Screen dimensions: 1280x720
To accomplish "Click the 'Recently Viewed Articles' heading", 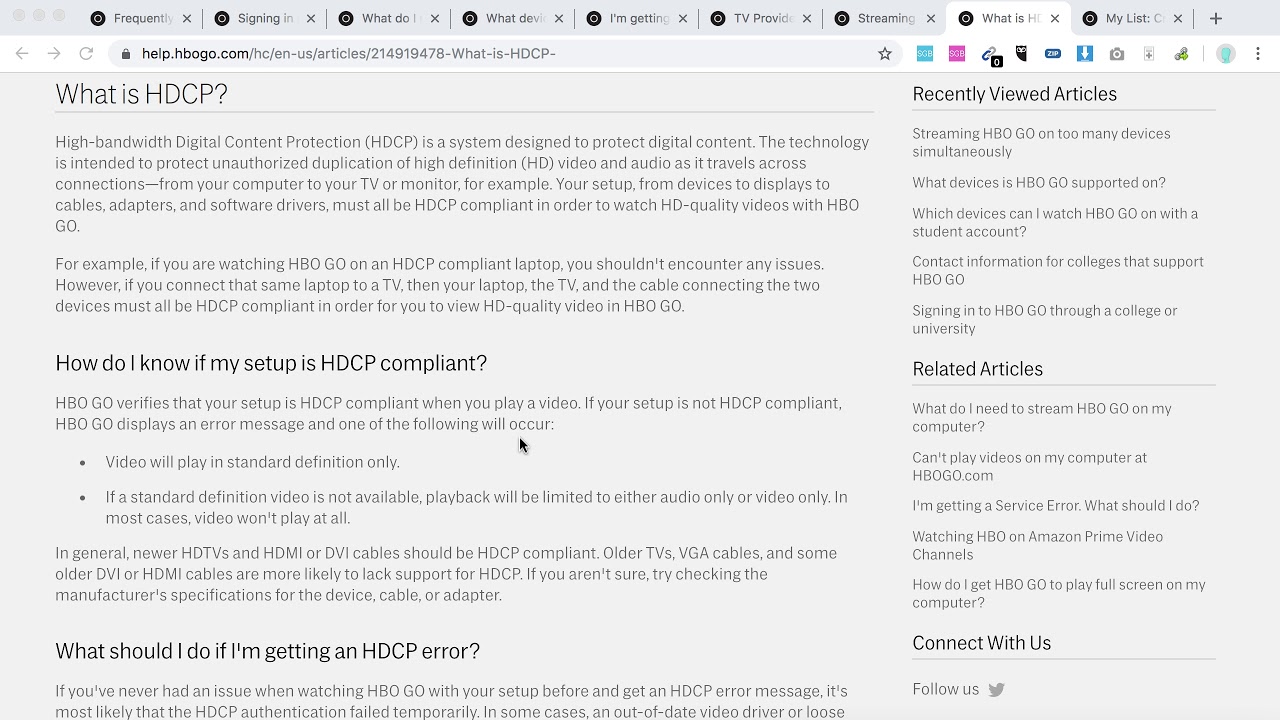I will tap(1015, 94).
